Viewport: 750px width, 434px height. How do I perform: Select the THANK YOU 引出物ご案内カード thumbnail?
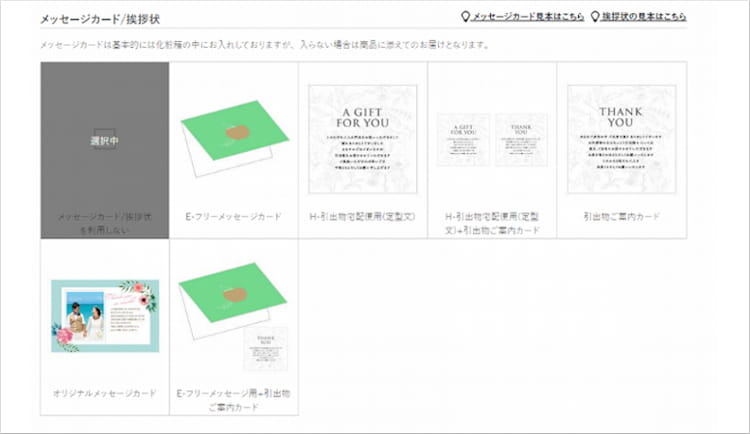[x=622, y=139]
